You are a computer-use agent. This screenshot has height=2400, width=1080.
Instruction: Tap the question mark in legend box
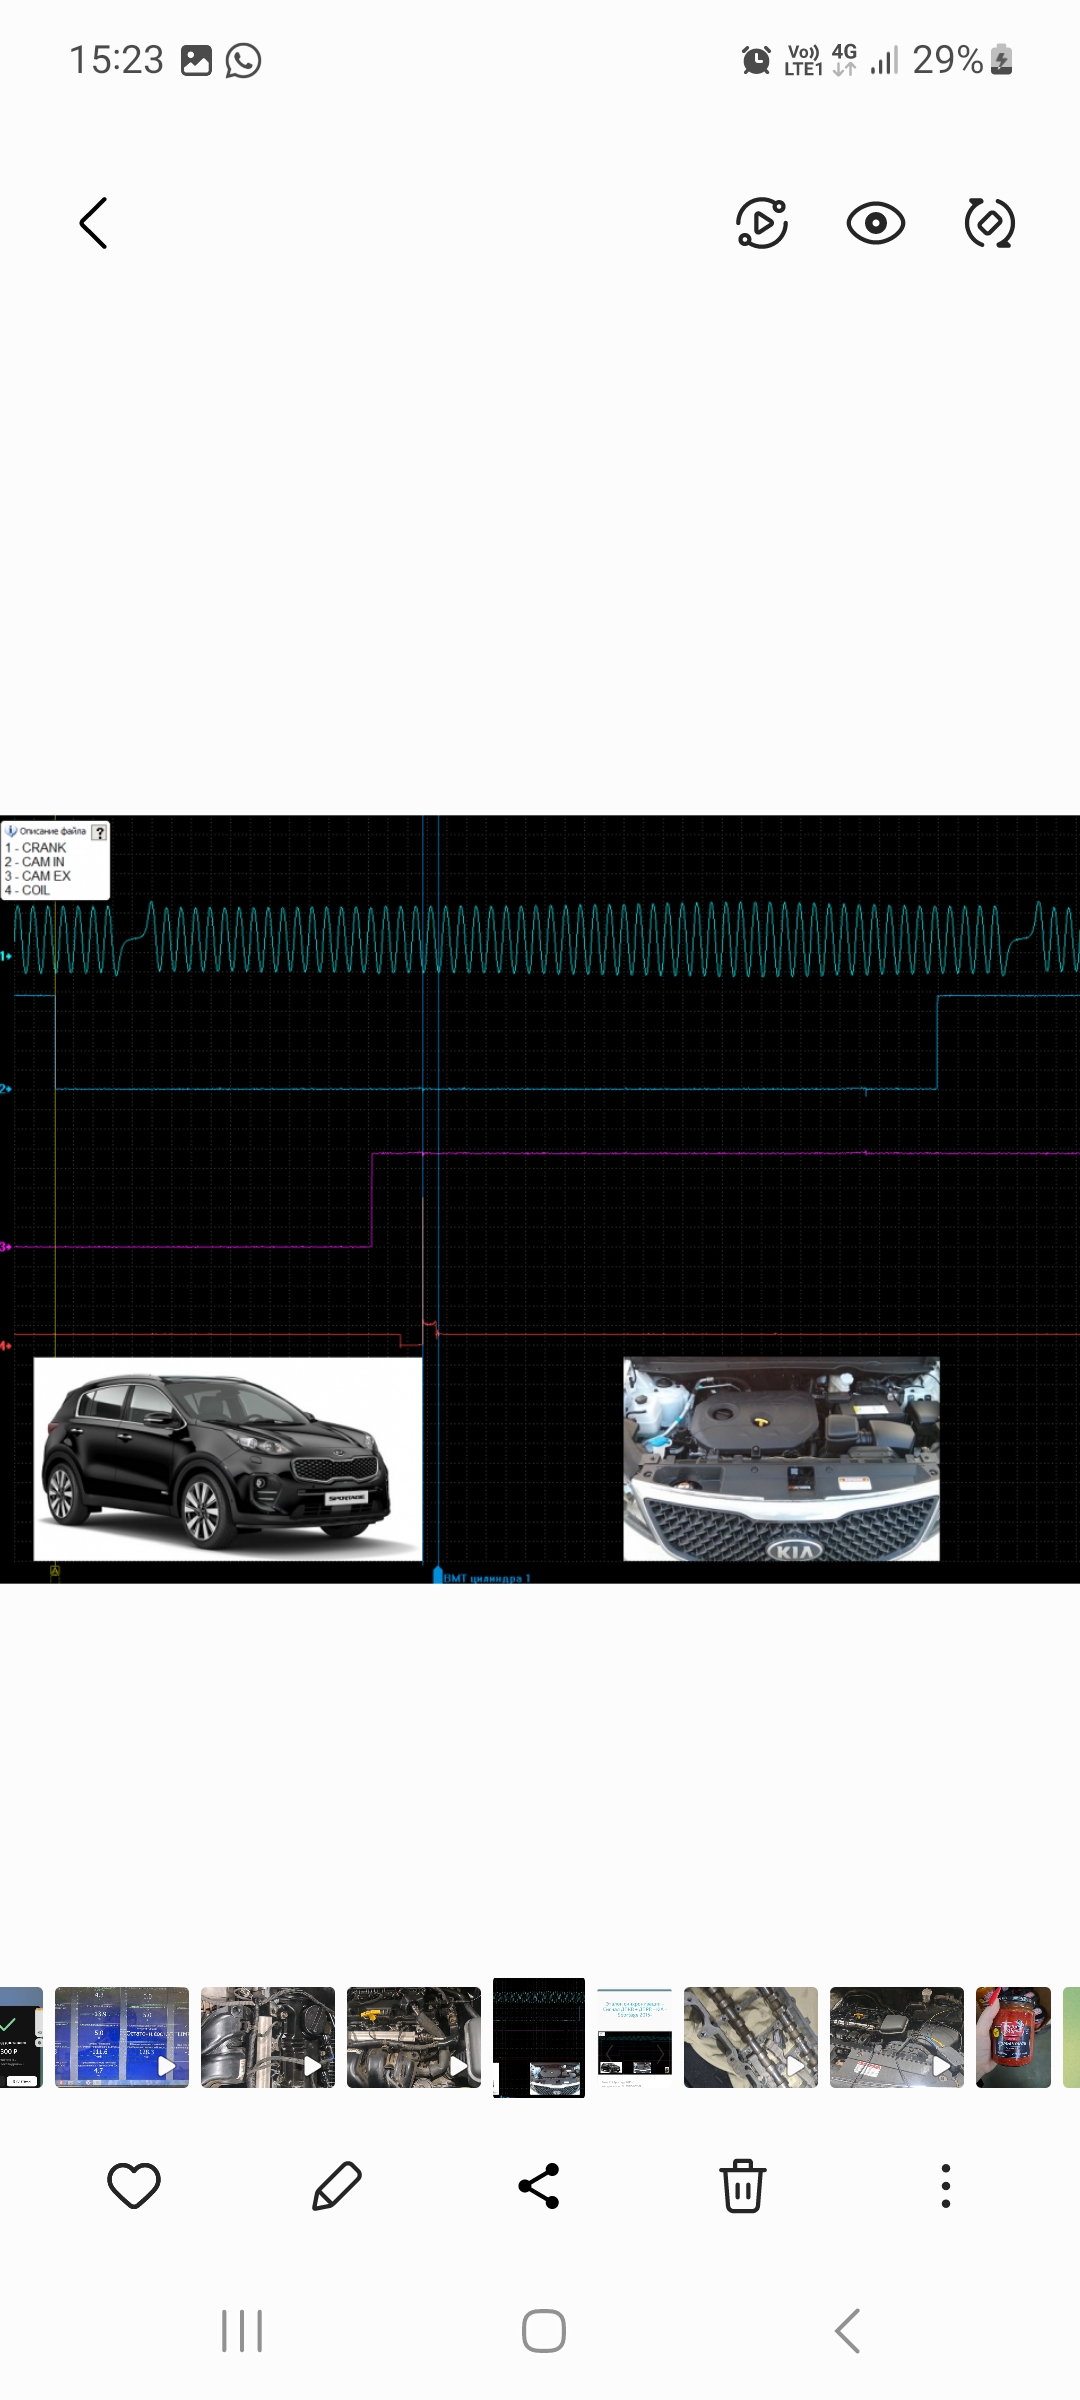(x=99, y=832)
